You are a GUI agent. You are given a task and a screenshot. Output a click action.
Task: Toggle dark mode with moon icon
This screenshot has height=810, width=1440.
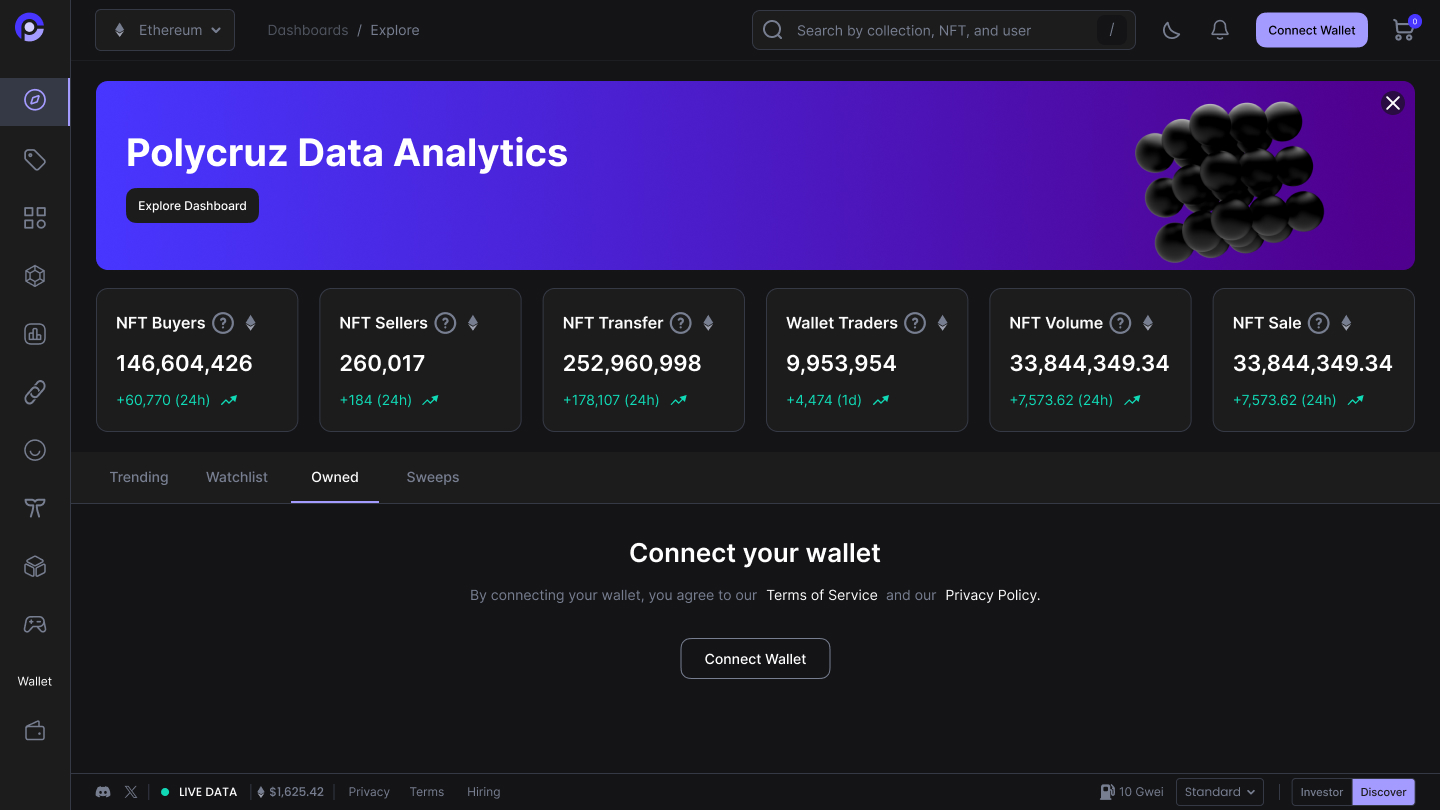point(1172,30)
